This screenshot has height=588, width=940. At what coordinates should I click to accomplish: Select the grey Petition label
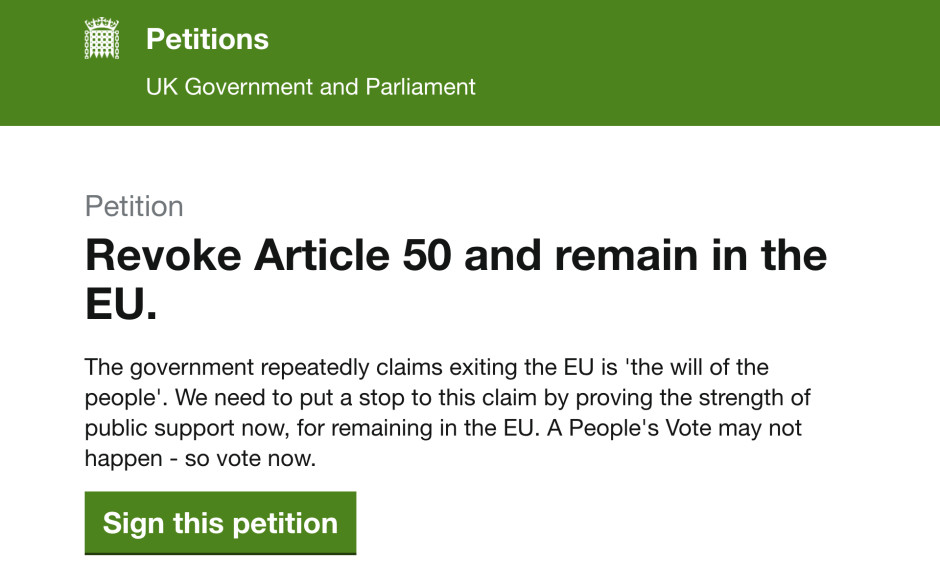135,206
